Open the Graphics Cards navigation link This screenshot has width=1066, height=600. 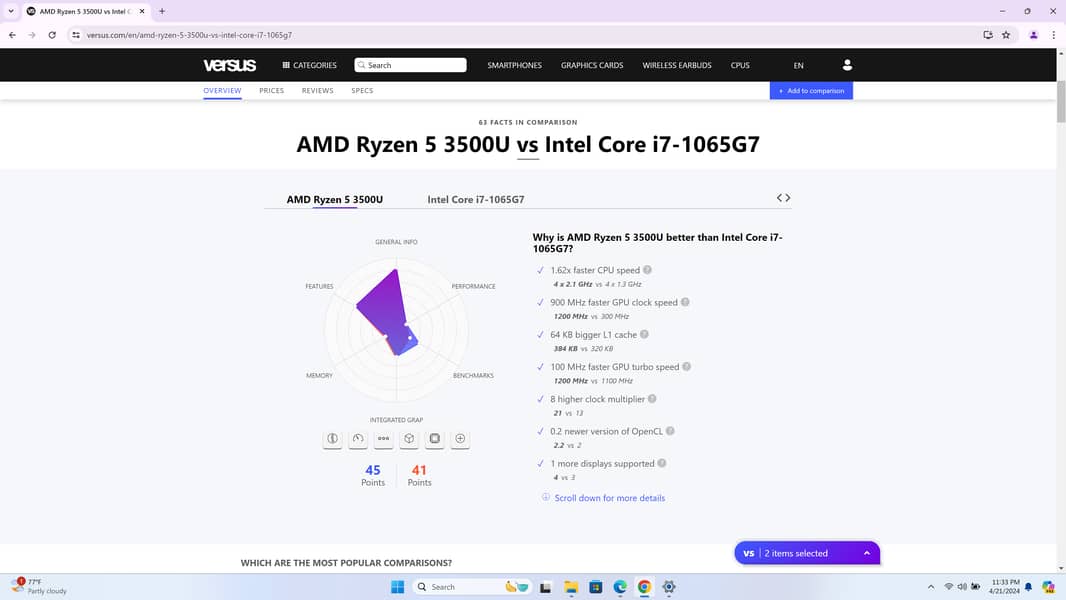click(592, 65)
